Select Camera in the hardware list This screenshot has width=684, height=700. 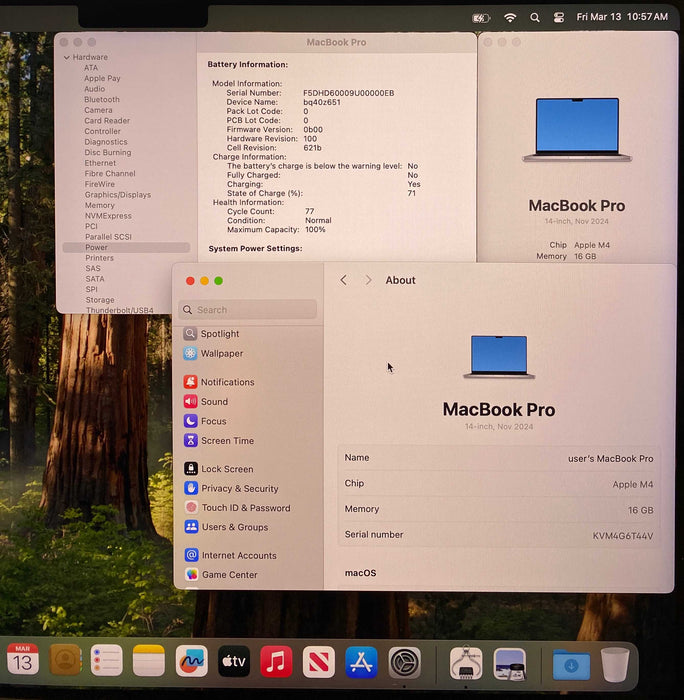click(98, 110)
